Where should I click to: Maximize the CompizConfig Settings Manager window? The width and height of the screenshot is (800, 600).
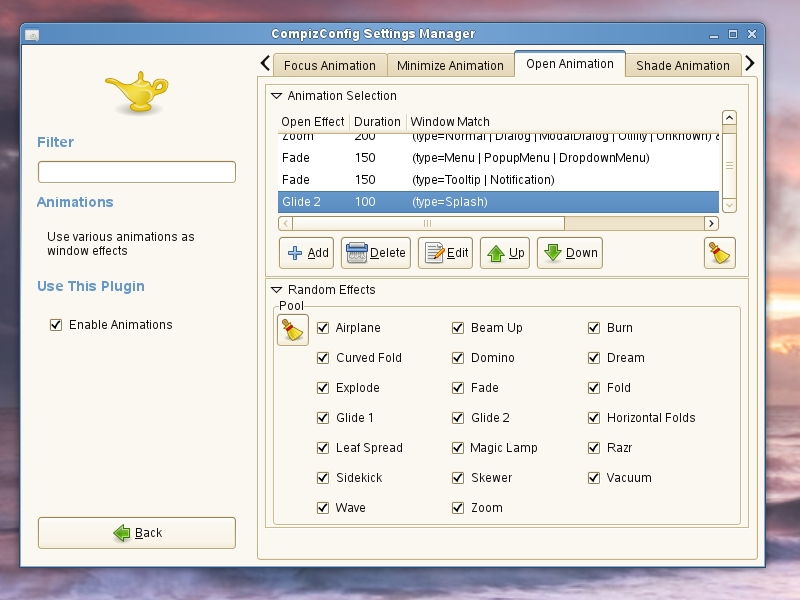[733, 34]
